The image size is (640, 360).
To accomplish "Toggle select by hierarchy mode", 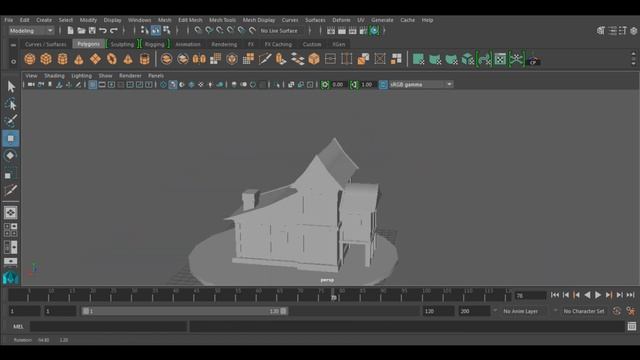I will (145, 30).
